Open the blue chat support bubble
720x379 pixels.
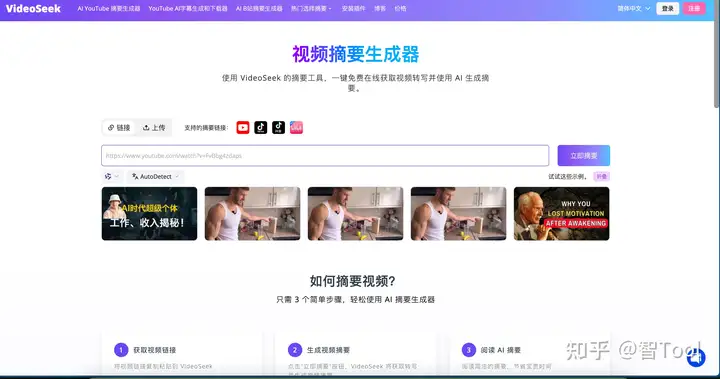(696, 357)
